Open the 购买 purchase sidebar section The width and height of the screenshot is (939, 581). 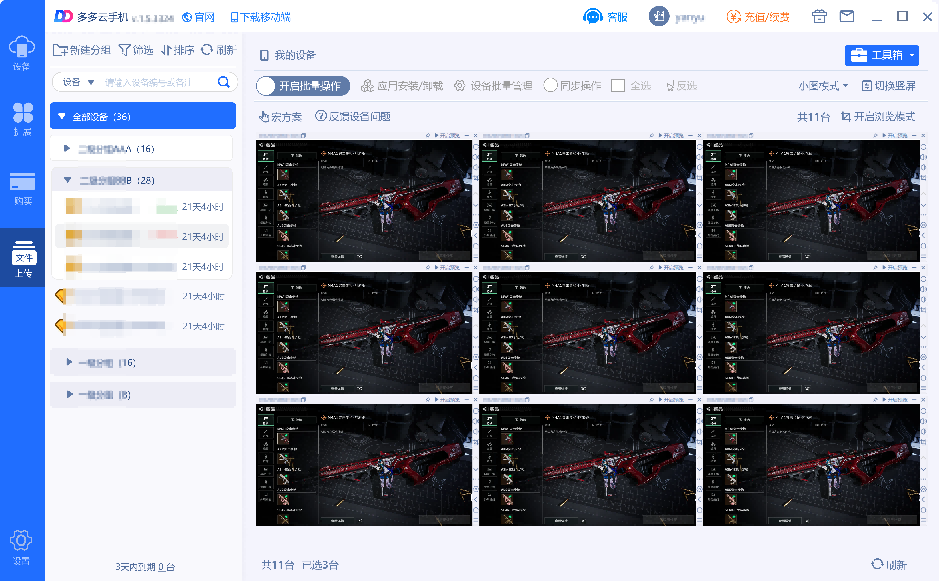pyautogui.click(x=22, y=189)
